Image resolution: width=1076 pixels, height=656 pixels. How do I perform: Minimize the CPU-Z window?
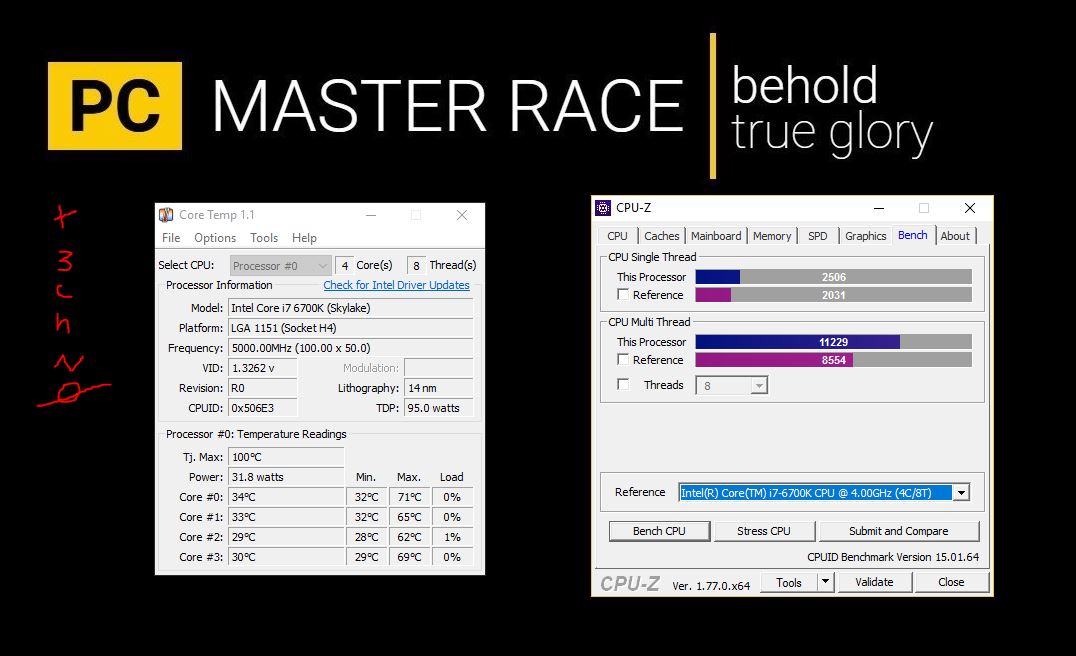click(879, 208)
